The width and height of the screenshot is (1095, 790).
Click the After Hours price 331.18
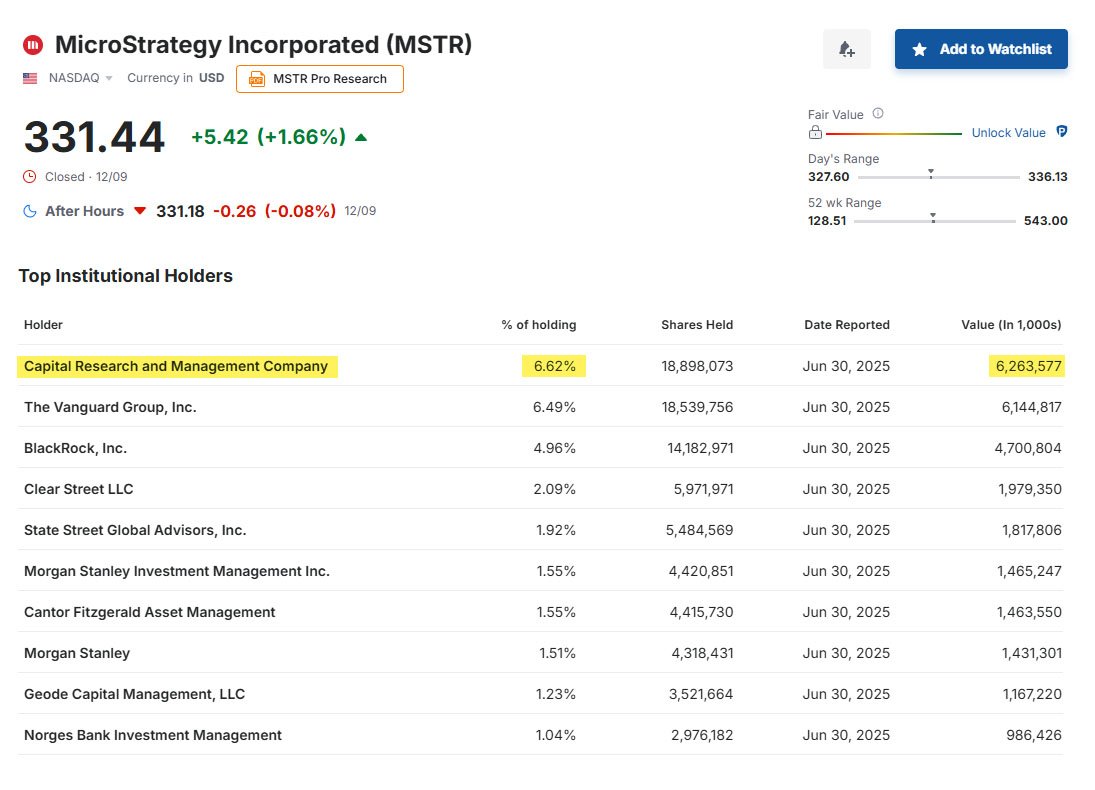click(x=180, y=211)
